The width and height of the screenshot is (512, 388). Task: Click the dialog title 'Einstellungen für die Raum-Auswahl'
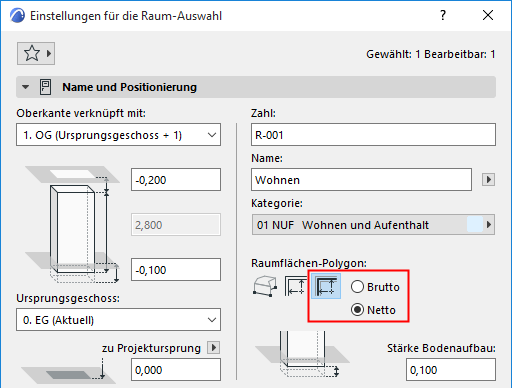126,16
